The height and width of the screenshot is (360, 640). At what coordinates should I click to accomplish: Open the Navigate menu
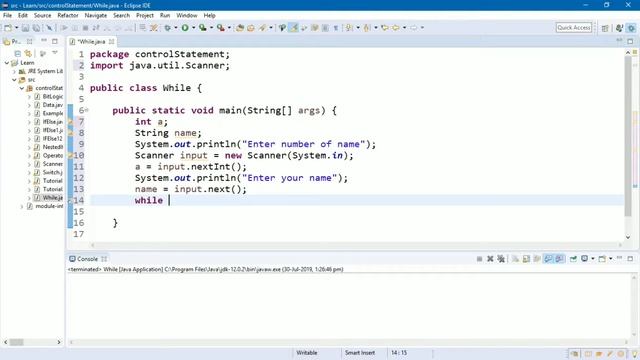96,16
